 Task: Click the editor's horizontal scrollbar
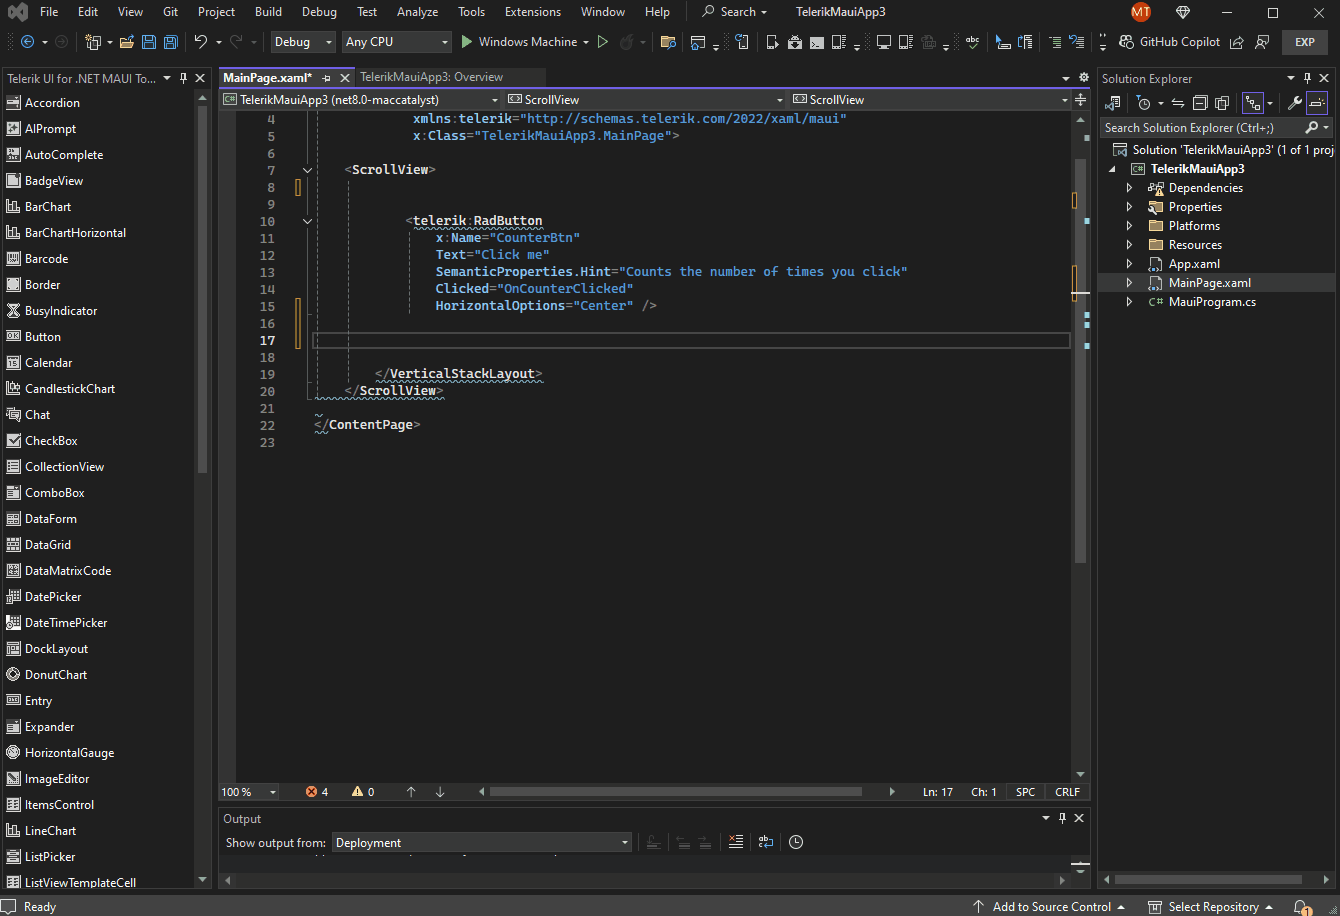tap(675, 792)
